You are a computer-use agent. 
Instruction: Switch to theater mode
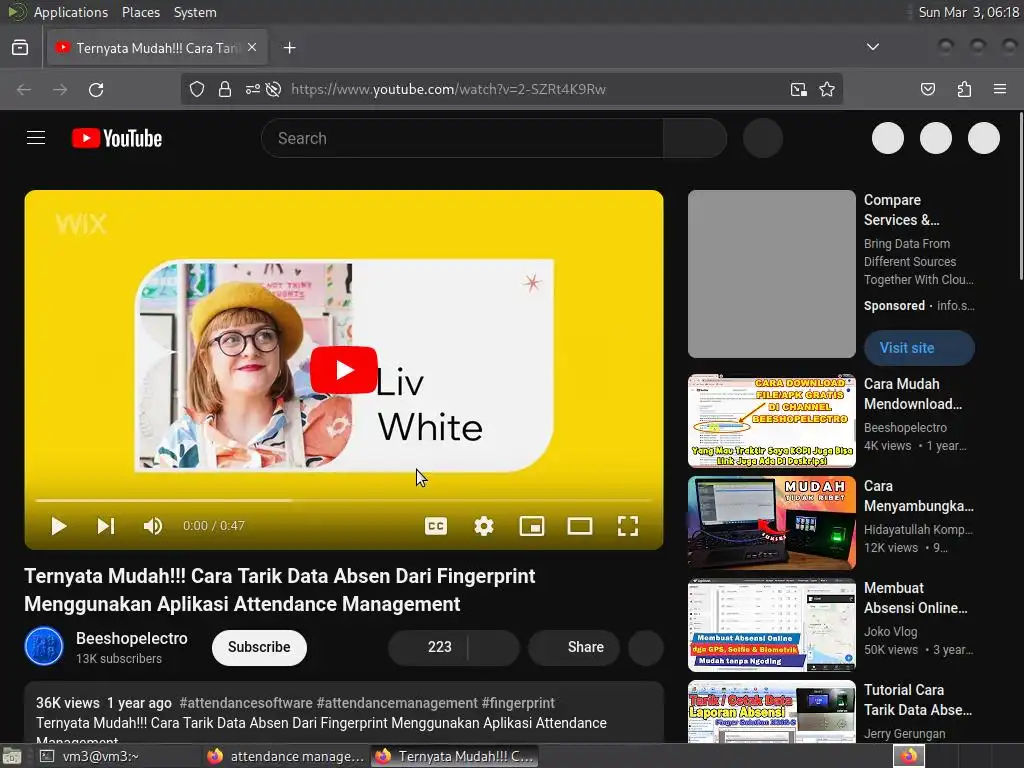coord(580,526)
